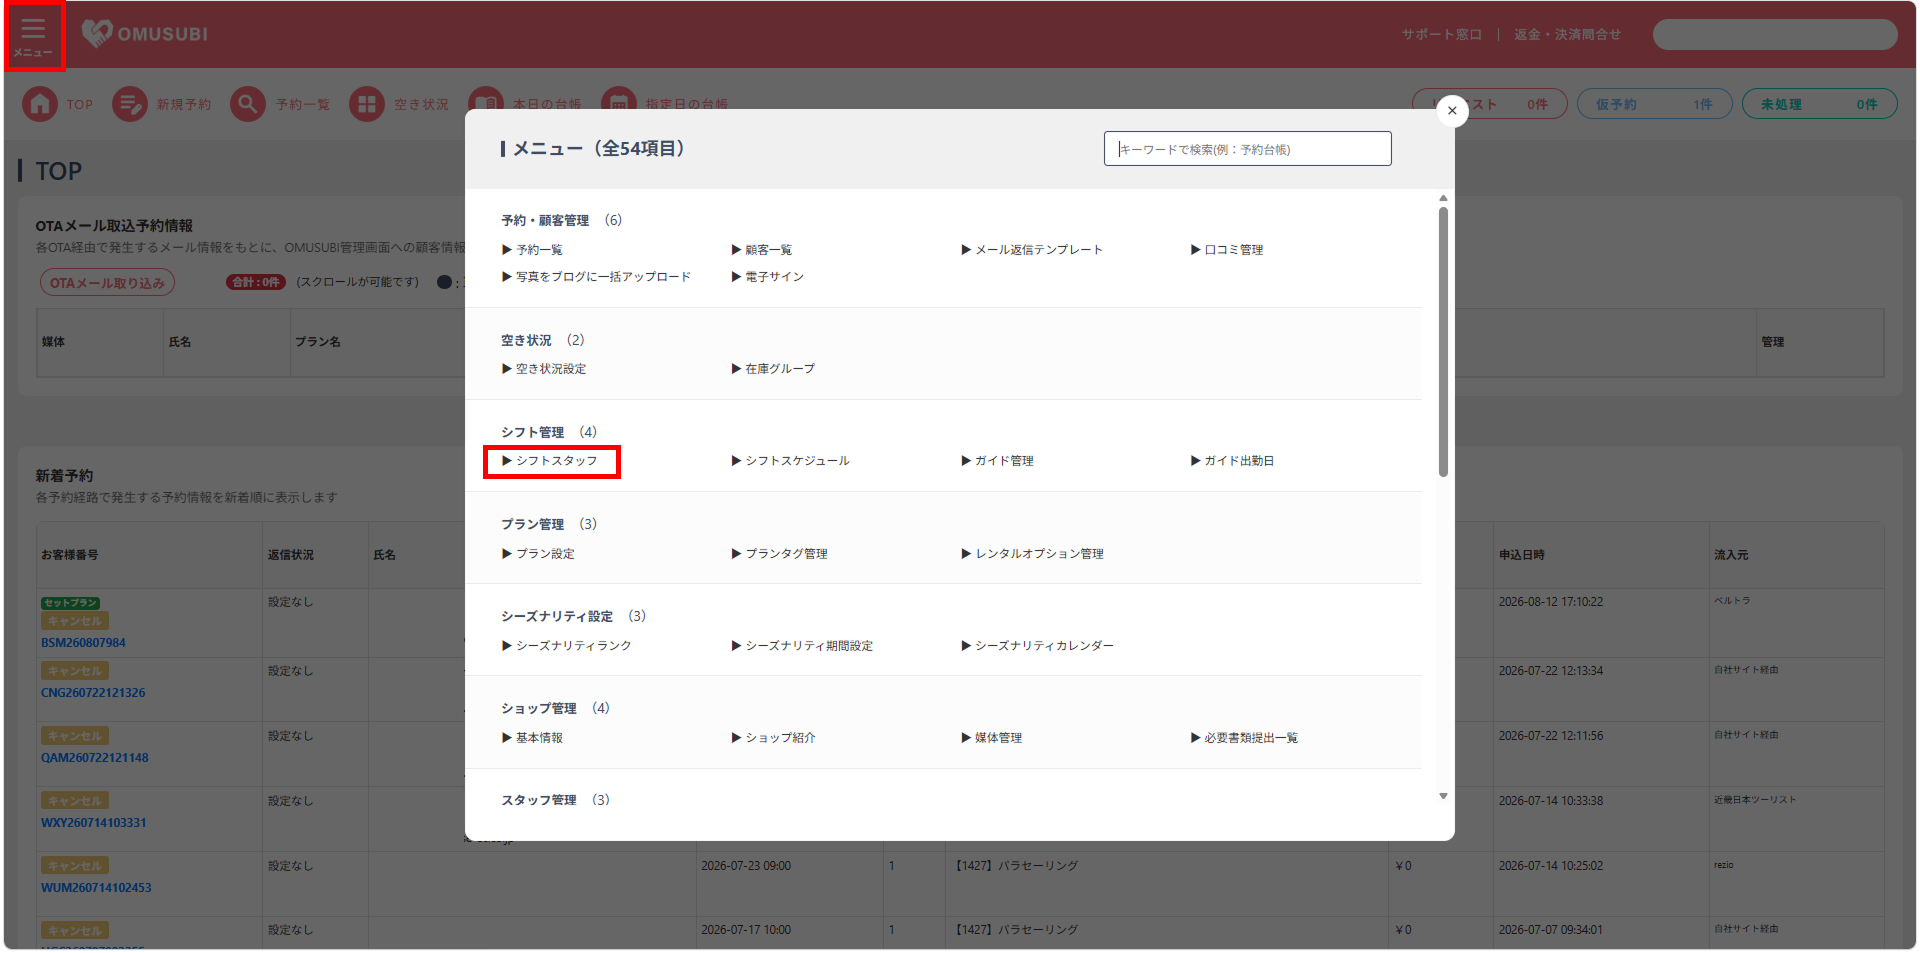Click the ショップ管理 (4) section heading
Viewport: 1920px width, 953px height.
coord(555,708)
